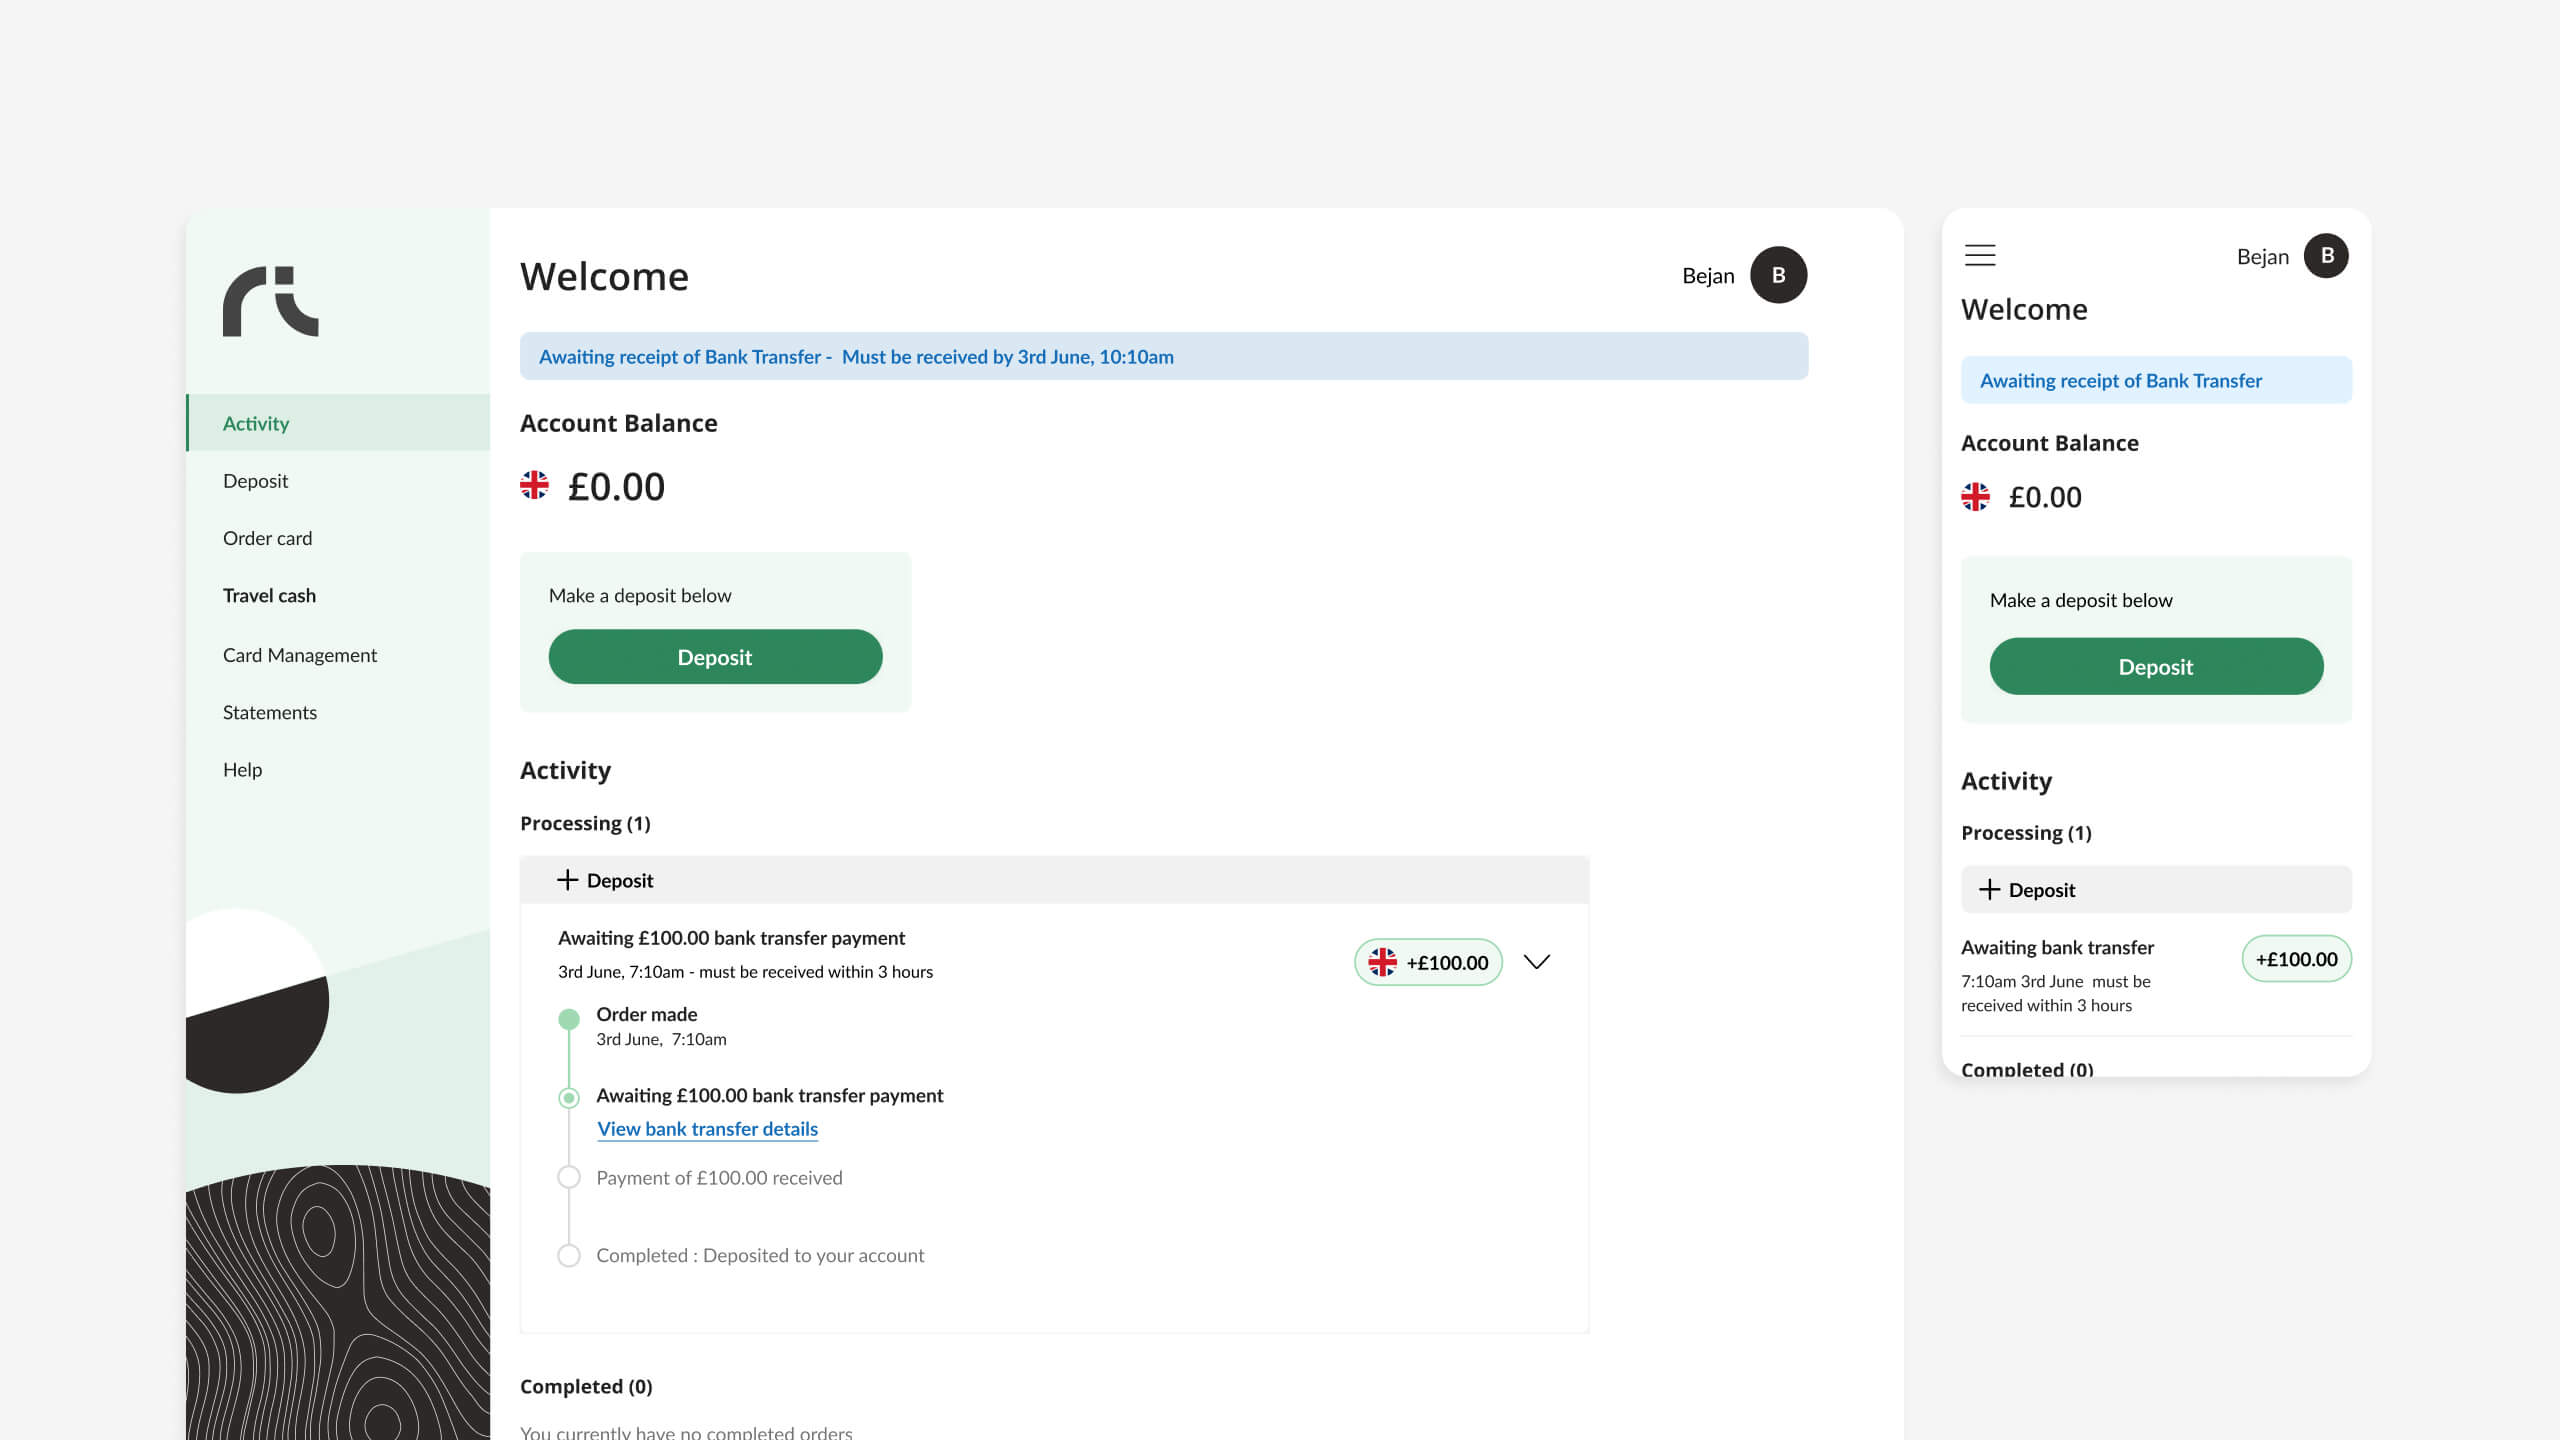
Task: Click the +£100.00 amount pill on mobile
Action: [x=2296, y=959]
